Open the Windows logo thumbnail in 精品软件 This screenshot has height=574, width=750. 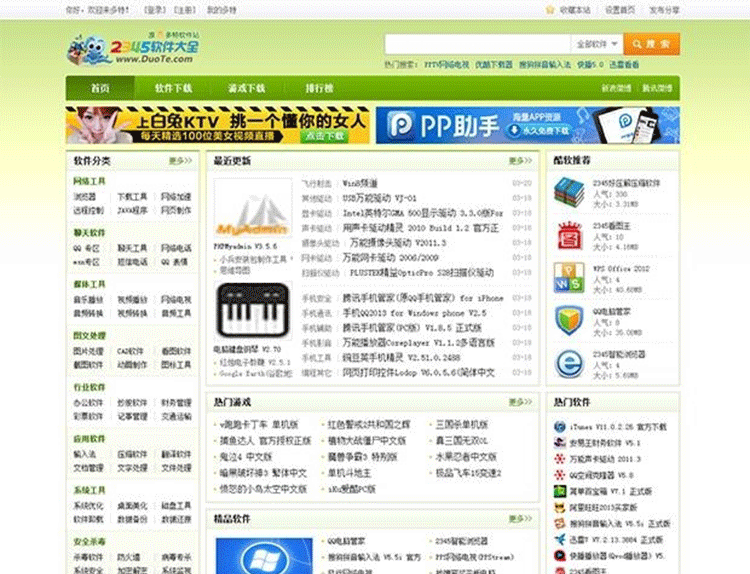coord(264,556)
